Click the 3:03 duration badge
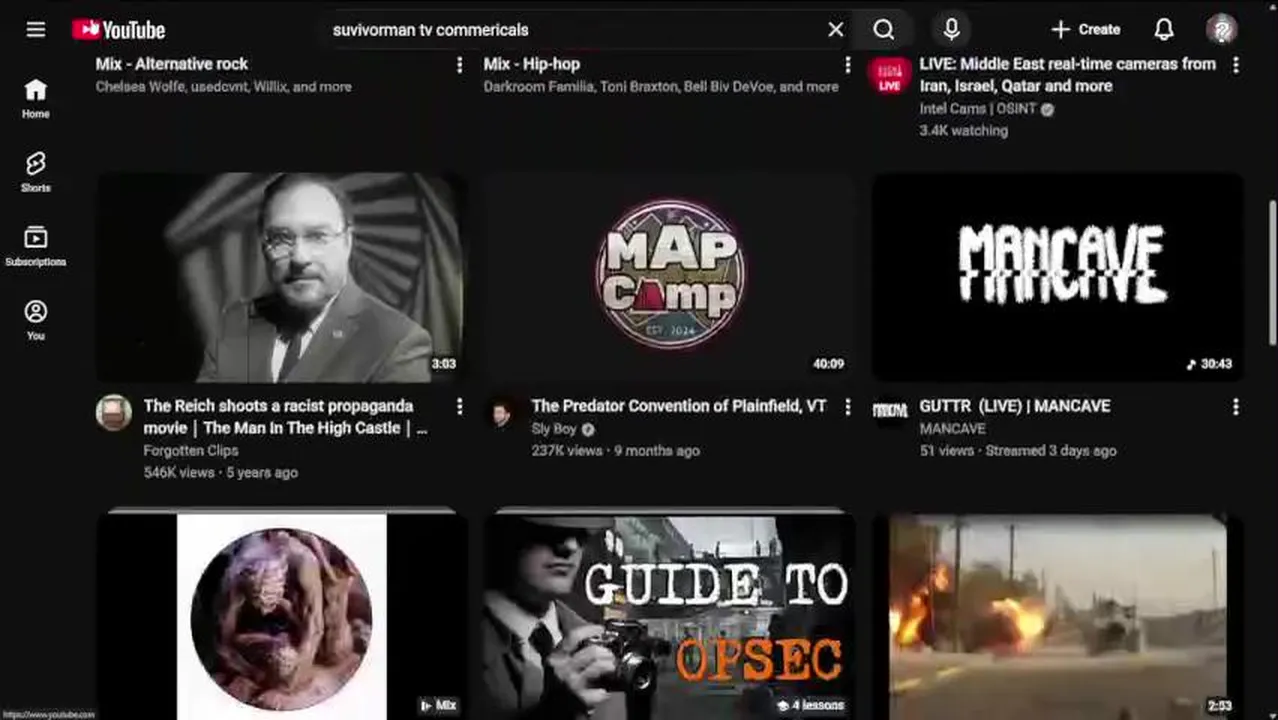1278x720 pixels. (x=444, y=364)
